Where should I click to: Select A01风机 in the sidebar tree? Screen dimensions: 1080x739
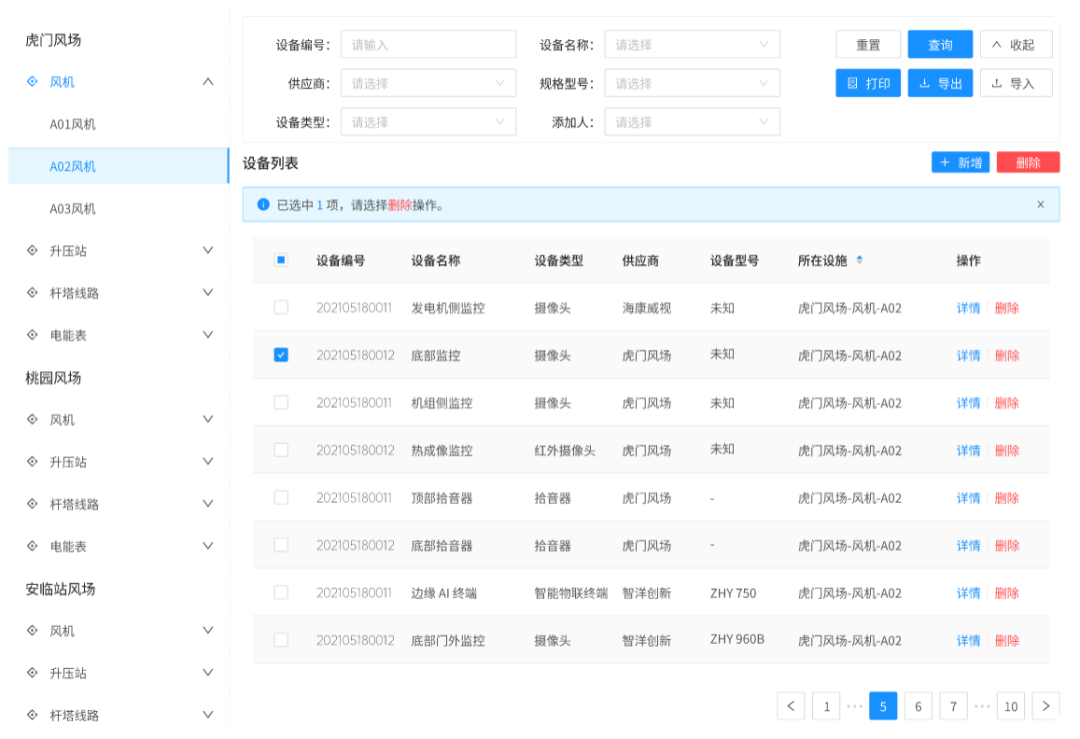coord(73,125)
